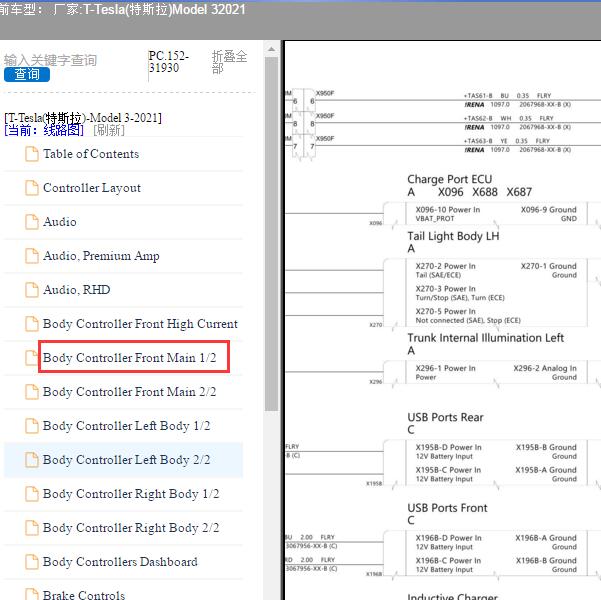Click the X195B-B Ground pin label

546,447
